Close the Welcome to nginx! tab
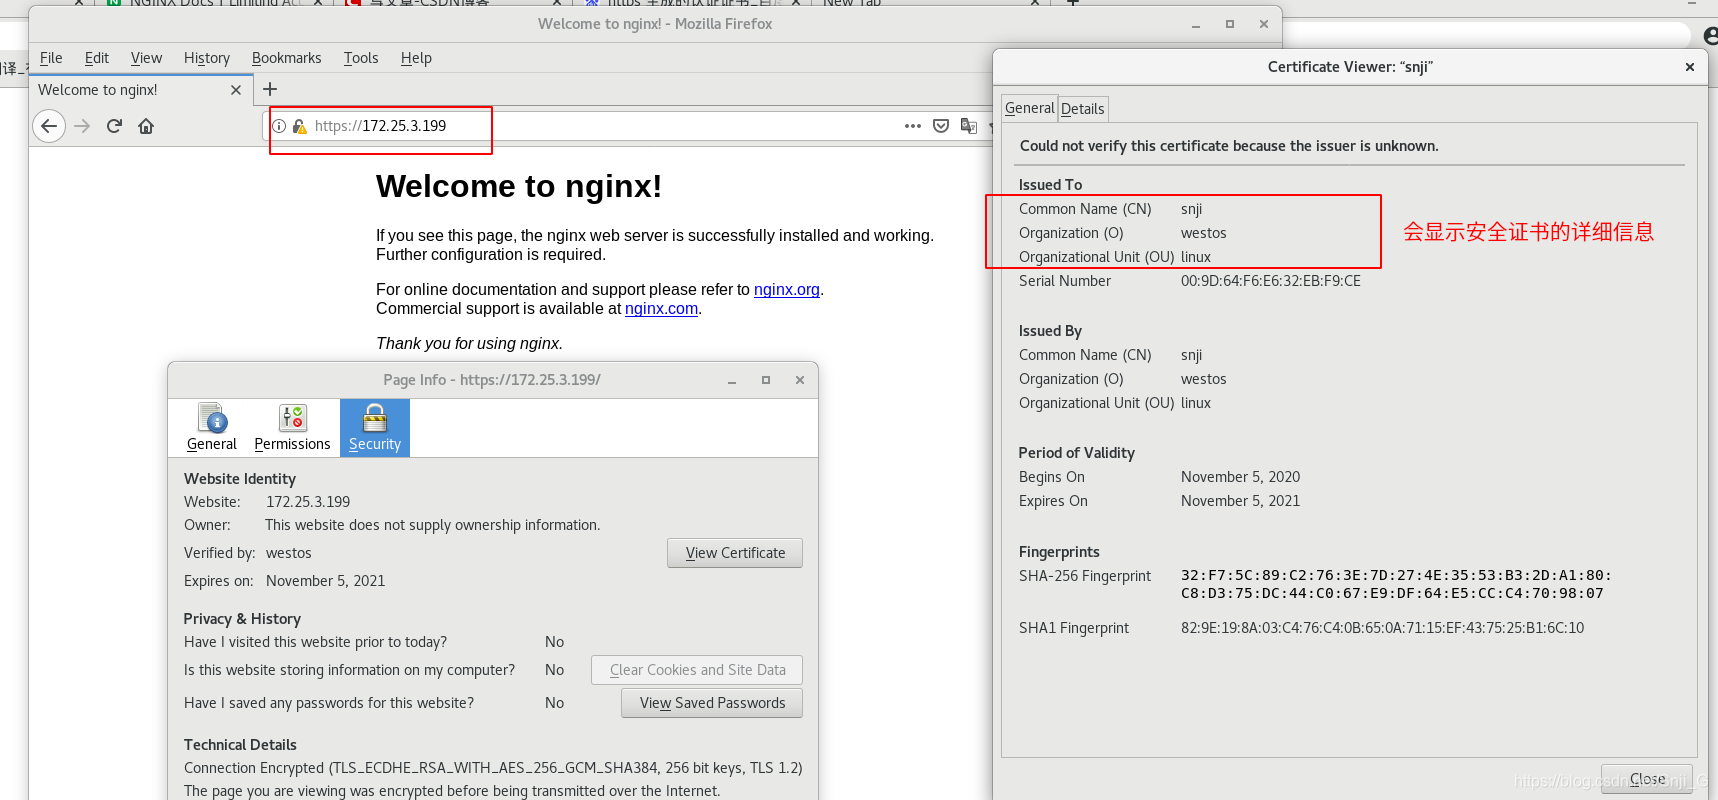 (x=236, y=90)
